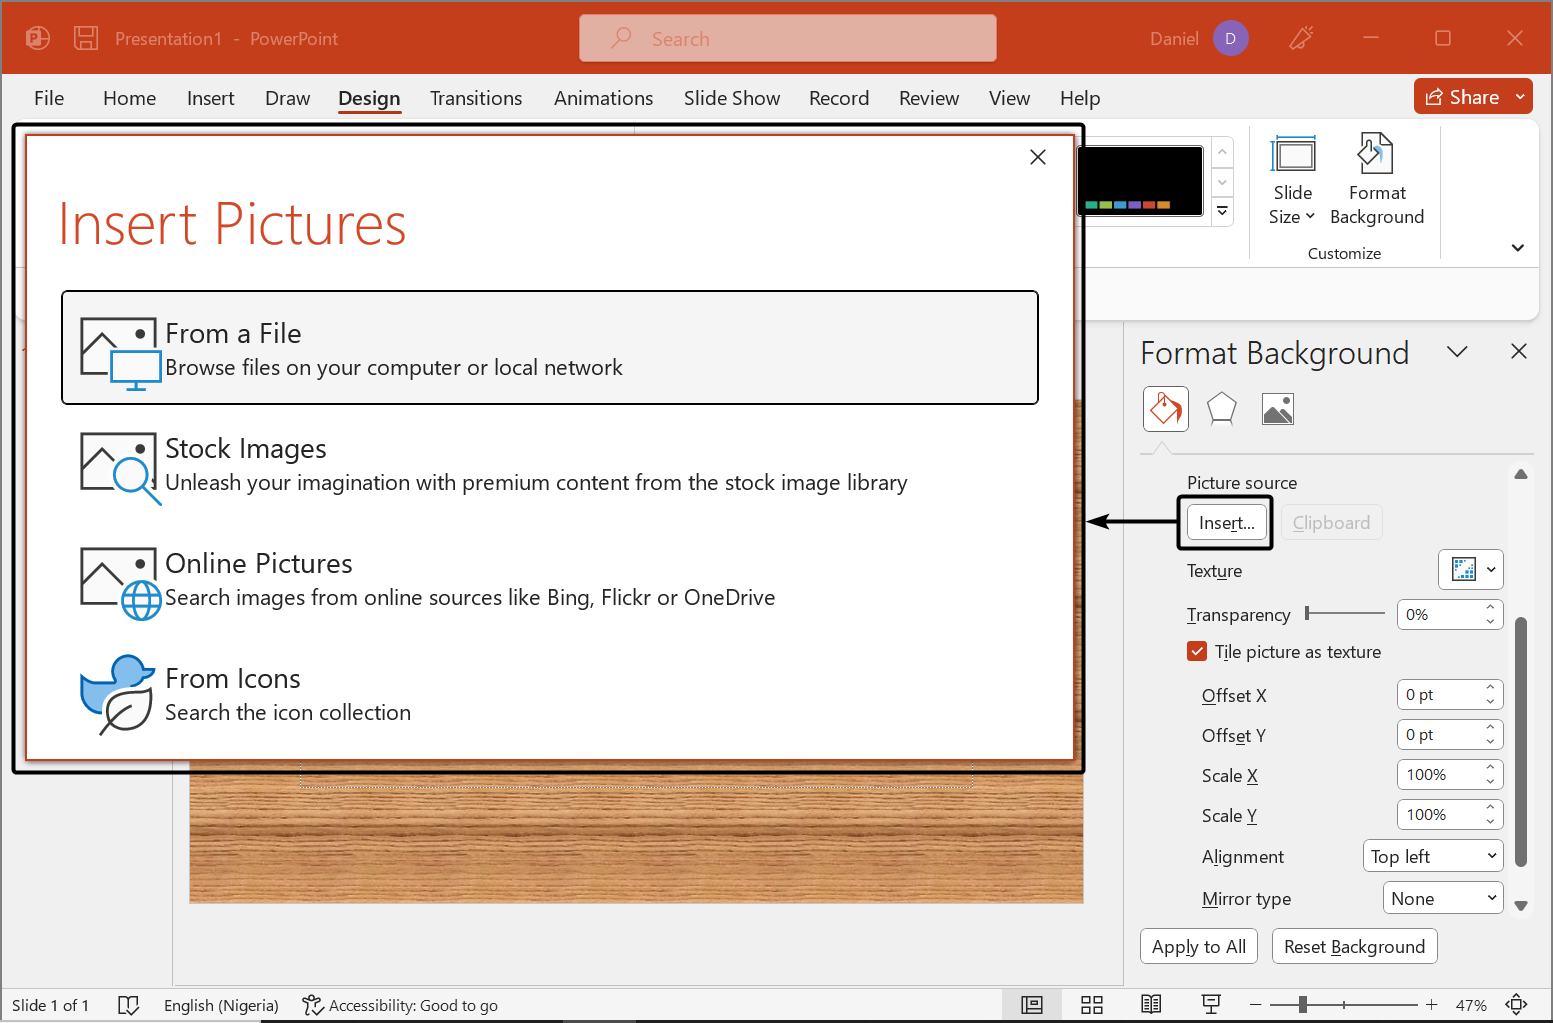Screen dimensions: 1553x1023
Task: Click the Apply to All button
Action: point(1198,946)
